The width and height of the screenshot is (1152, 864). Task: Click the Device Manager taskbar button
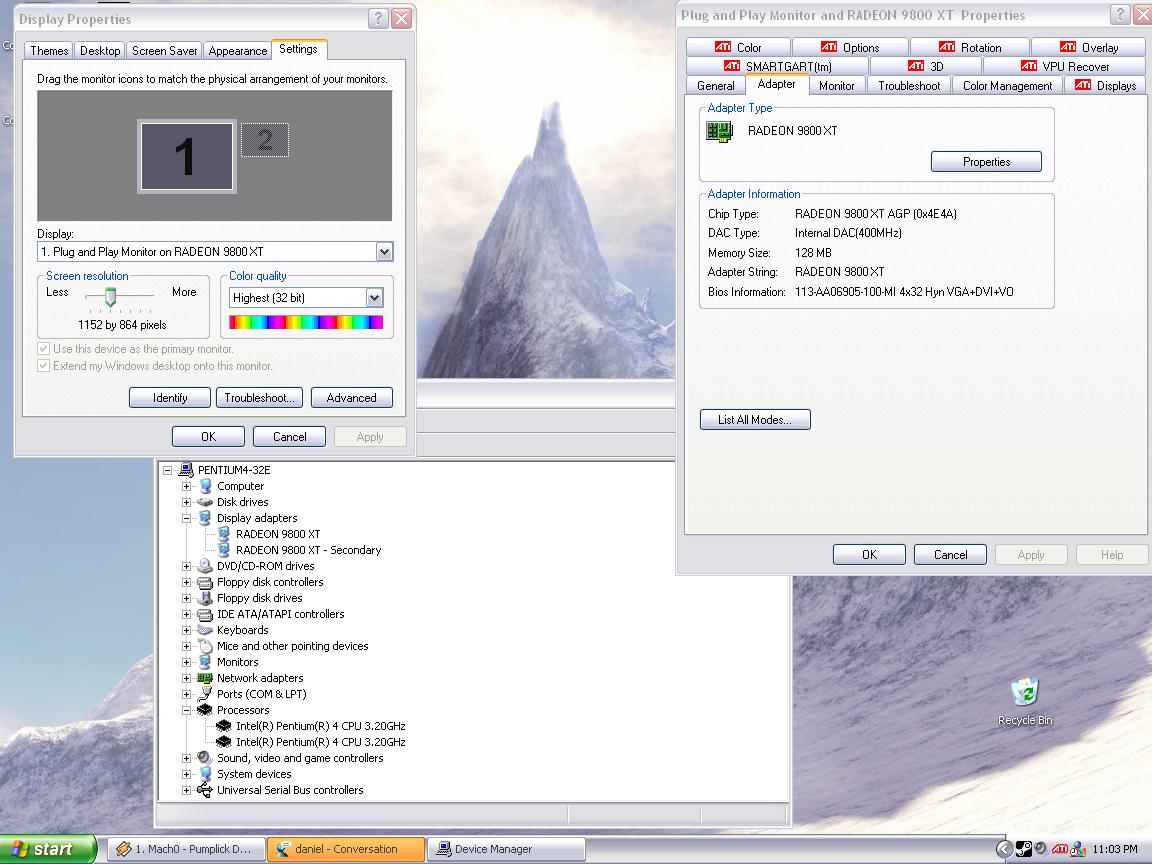[x=506, y=849]
